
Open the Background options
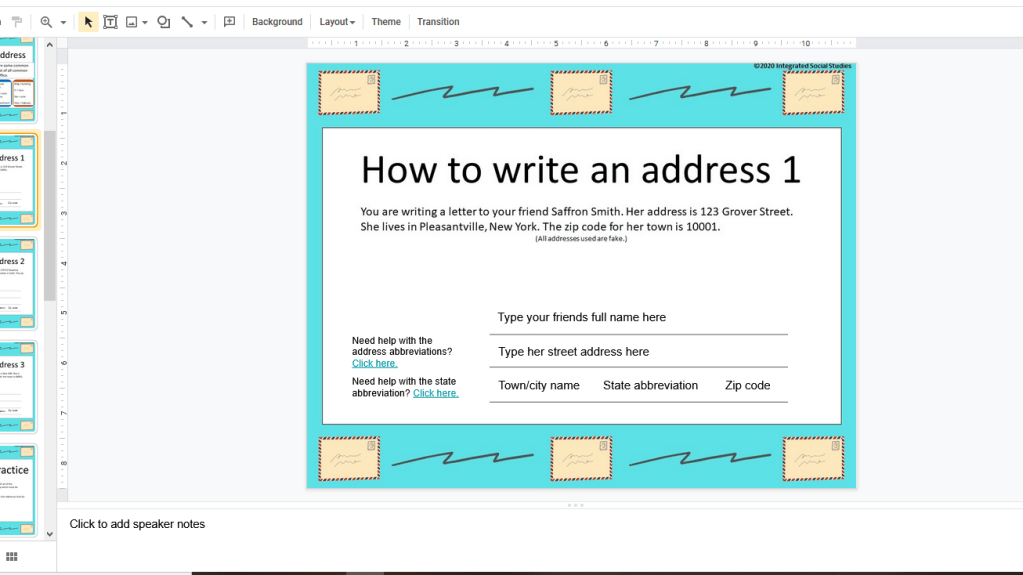pos(277,22)
